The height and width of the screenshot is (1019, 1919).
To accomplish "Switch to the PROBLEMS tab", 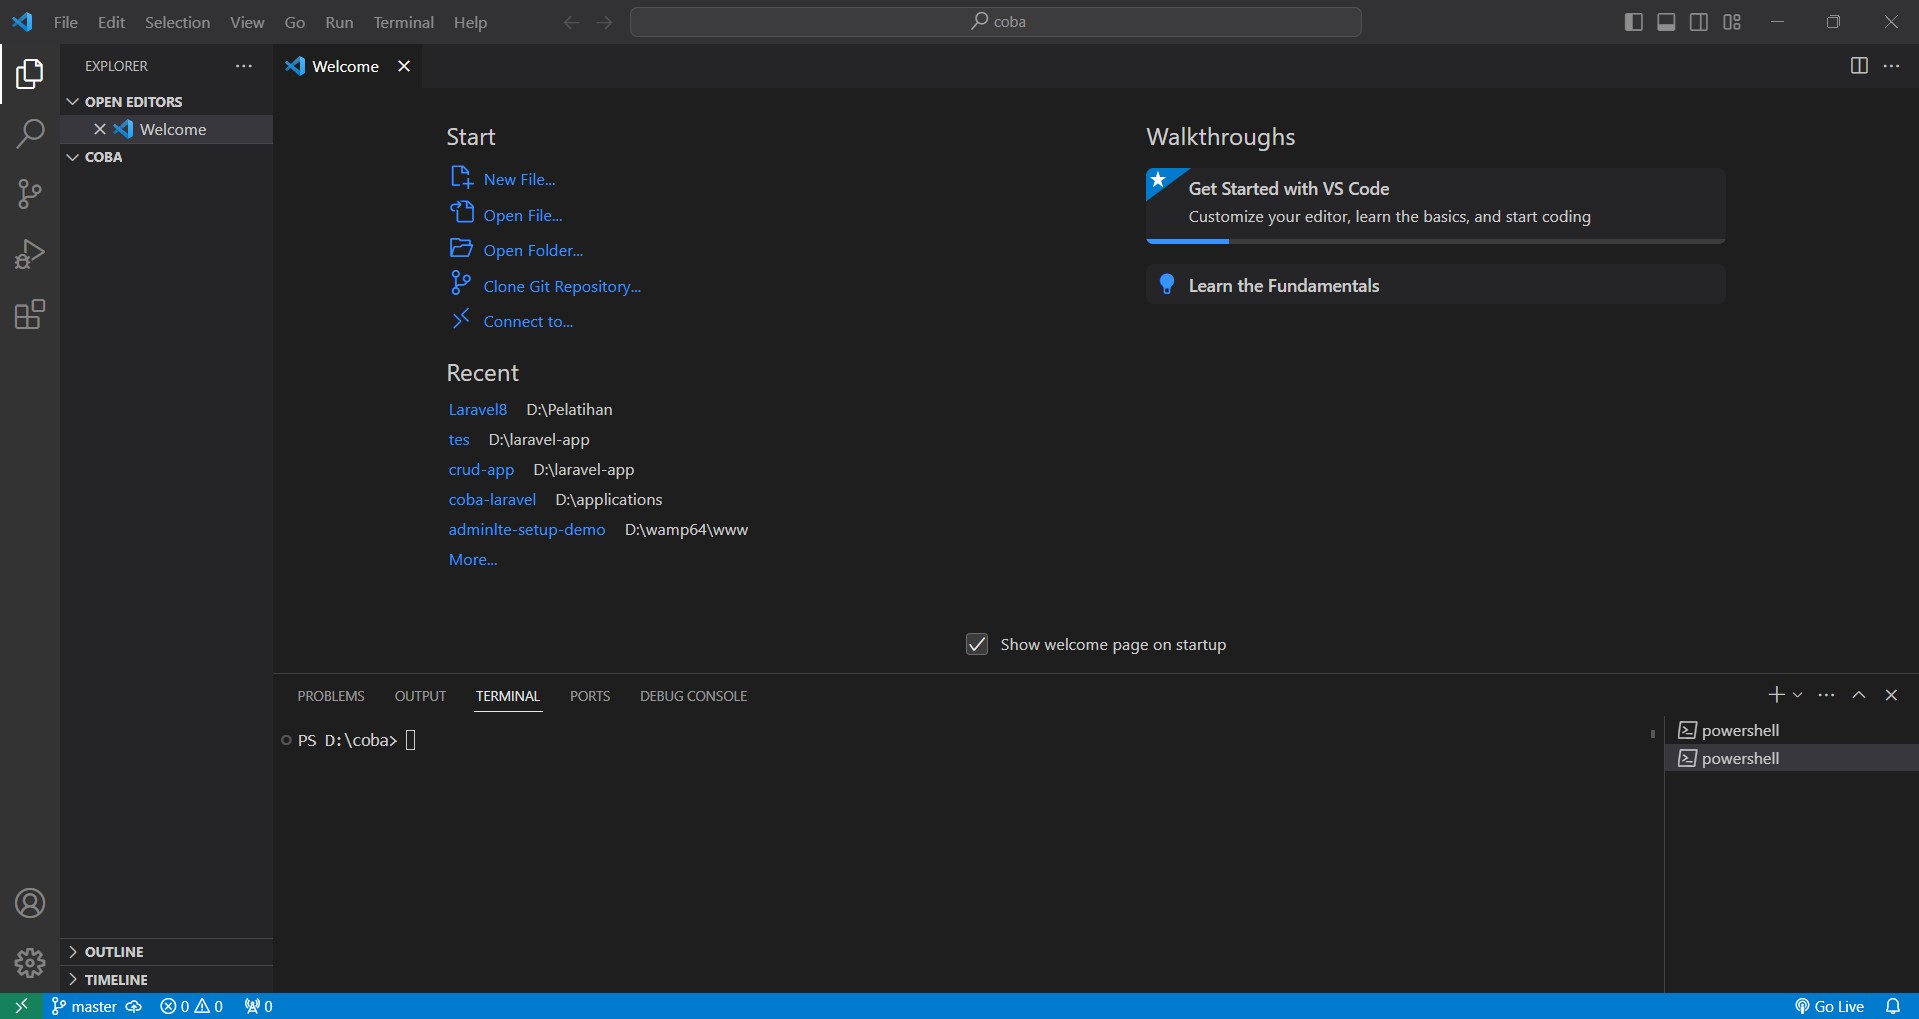I will (331, 695).
